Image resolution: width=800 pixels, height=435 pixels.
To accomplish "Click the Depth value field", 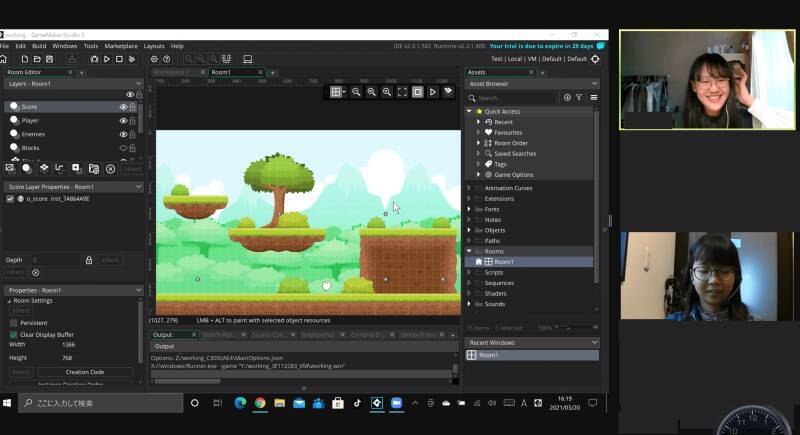I will (55, 260).
